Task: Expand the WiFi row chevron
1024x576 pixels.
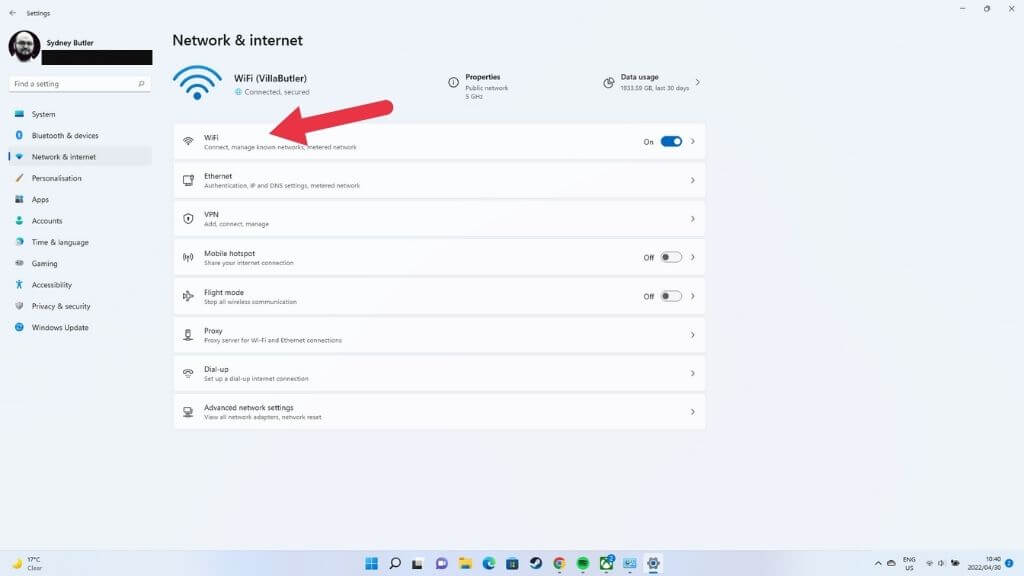Action: (693, 142)
